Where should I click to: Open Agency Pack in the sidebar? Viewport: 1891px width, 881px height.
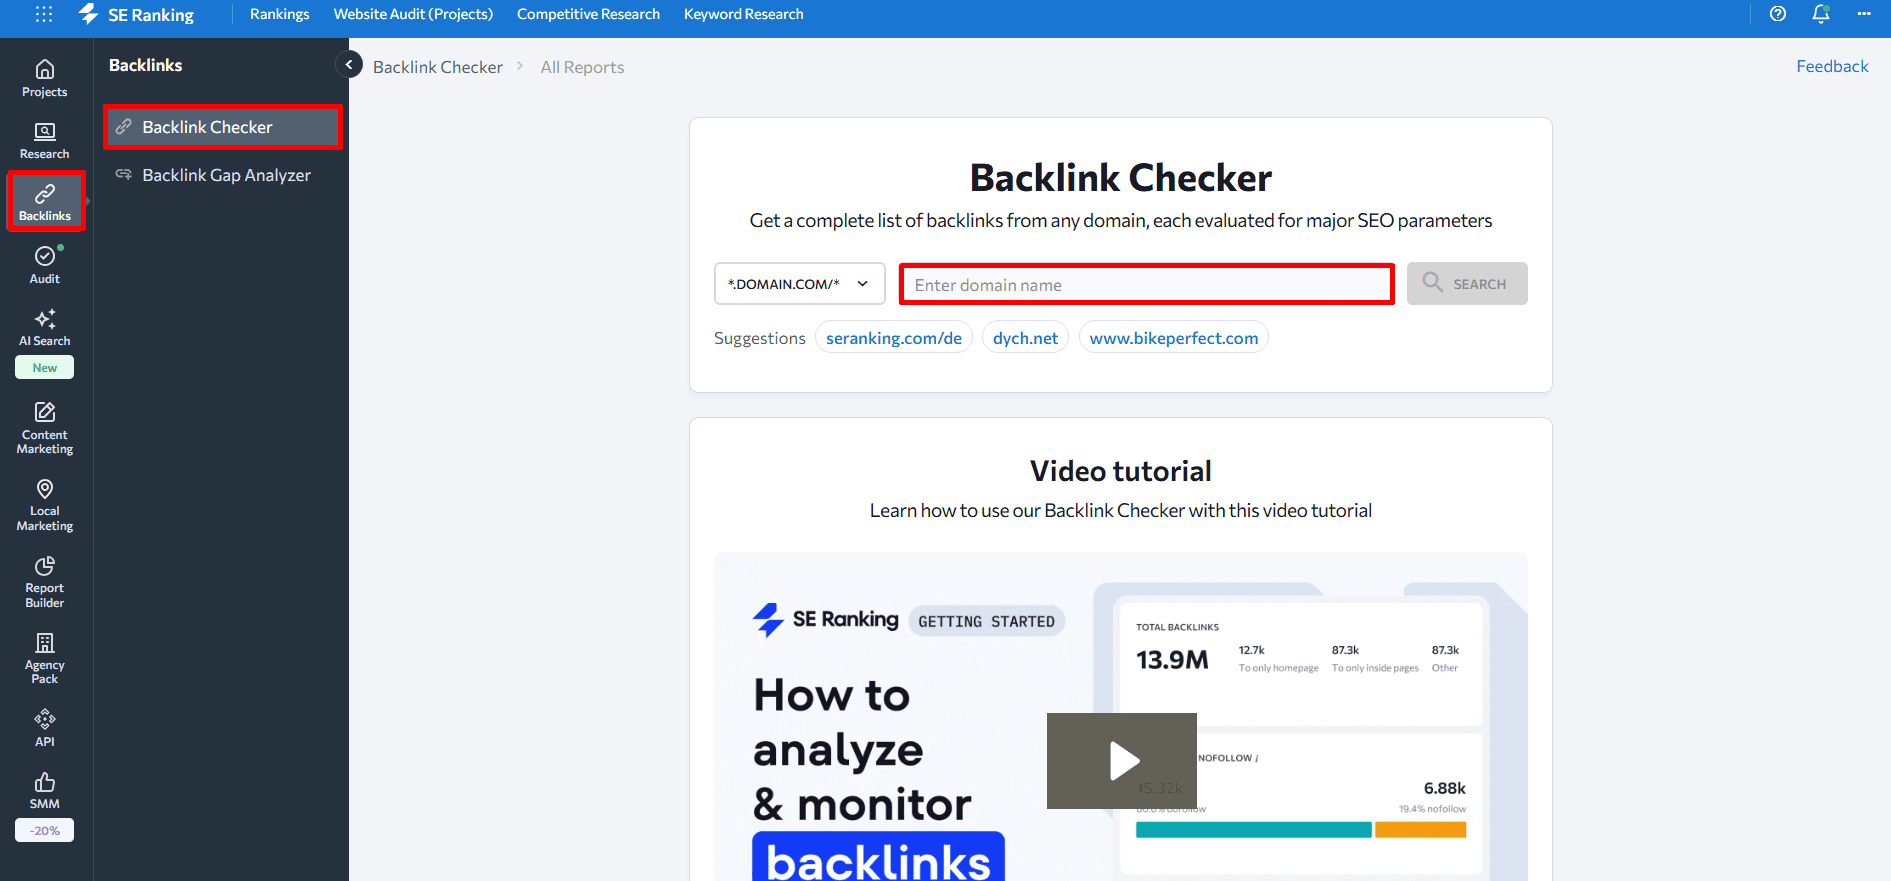pyautogui.click(x=45, y=658)
